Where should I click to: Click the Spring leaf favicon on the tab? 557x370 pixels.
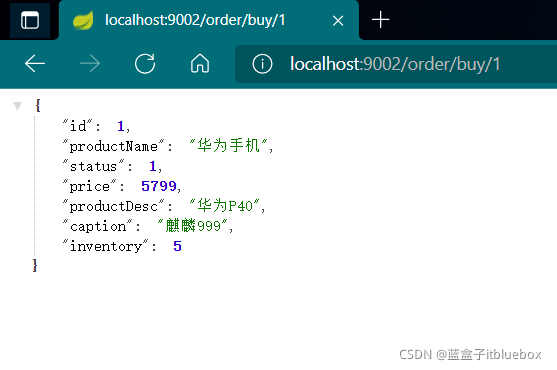pyautogui.click(x=83, y=20)
